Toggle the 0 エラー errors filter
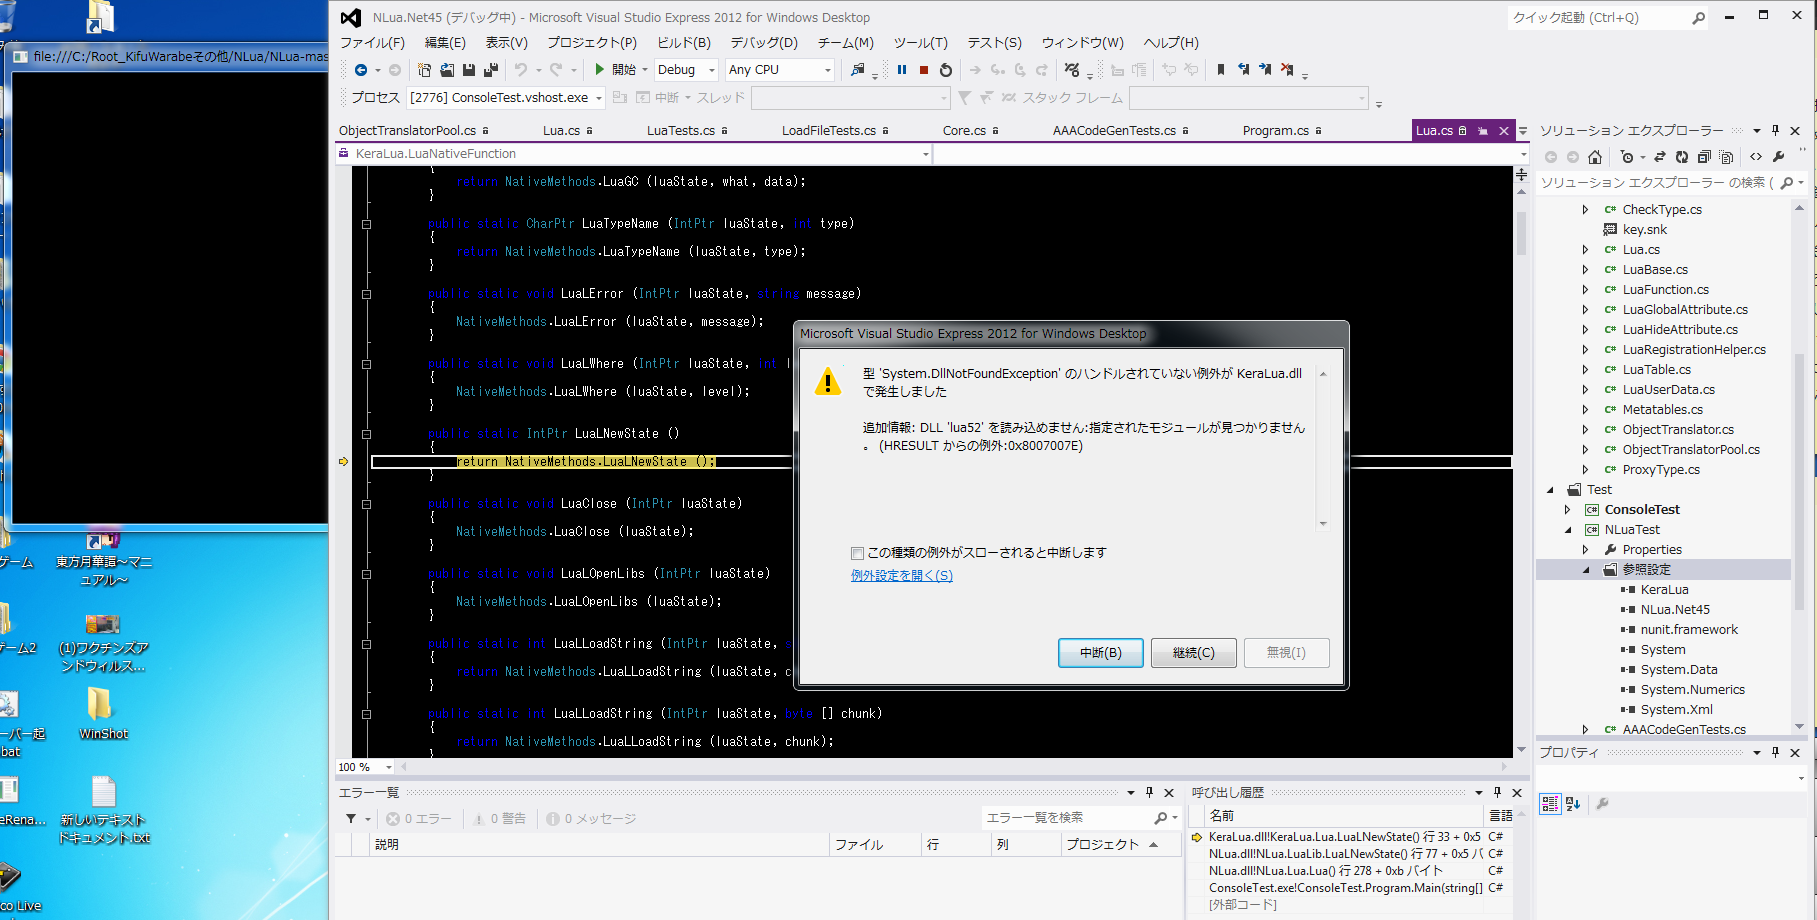1817x920 pixels. pos(419,819)
